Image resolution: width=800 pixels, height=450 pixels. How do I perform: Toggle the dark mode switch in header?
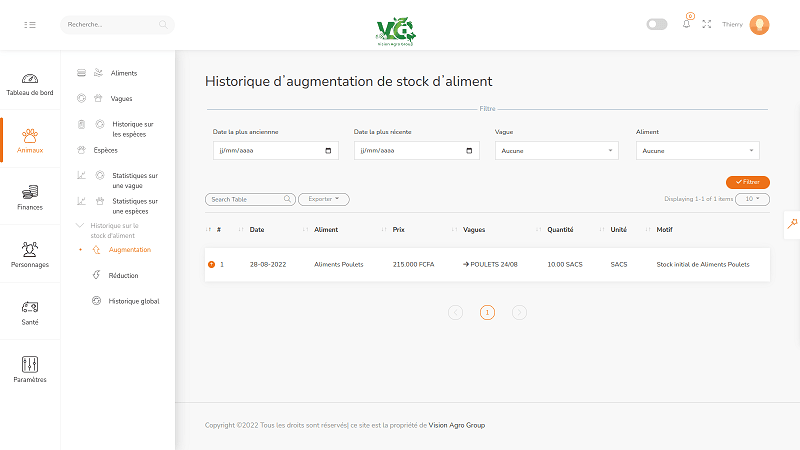tap(657, 24)
